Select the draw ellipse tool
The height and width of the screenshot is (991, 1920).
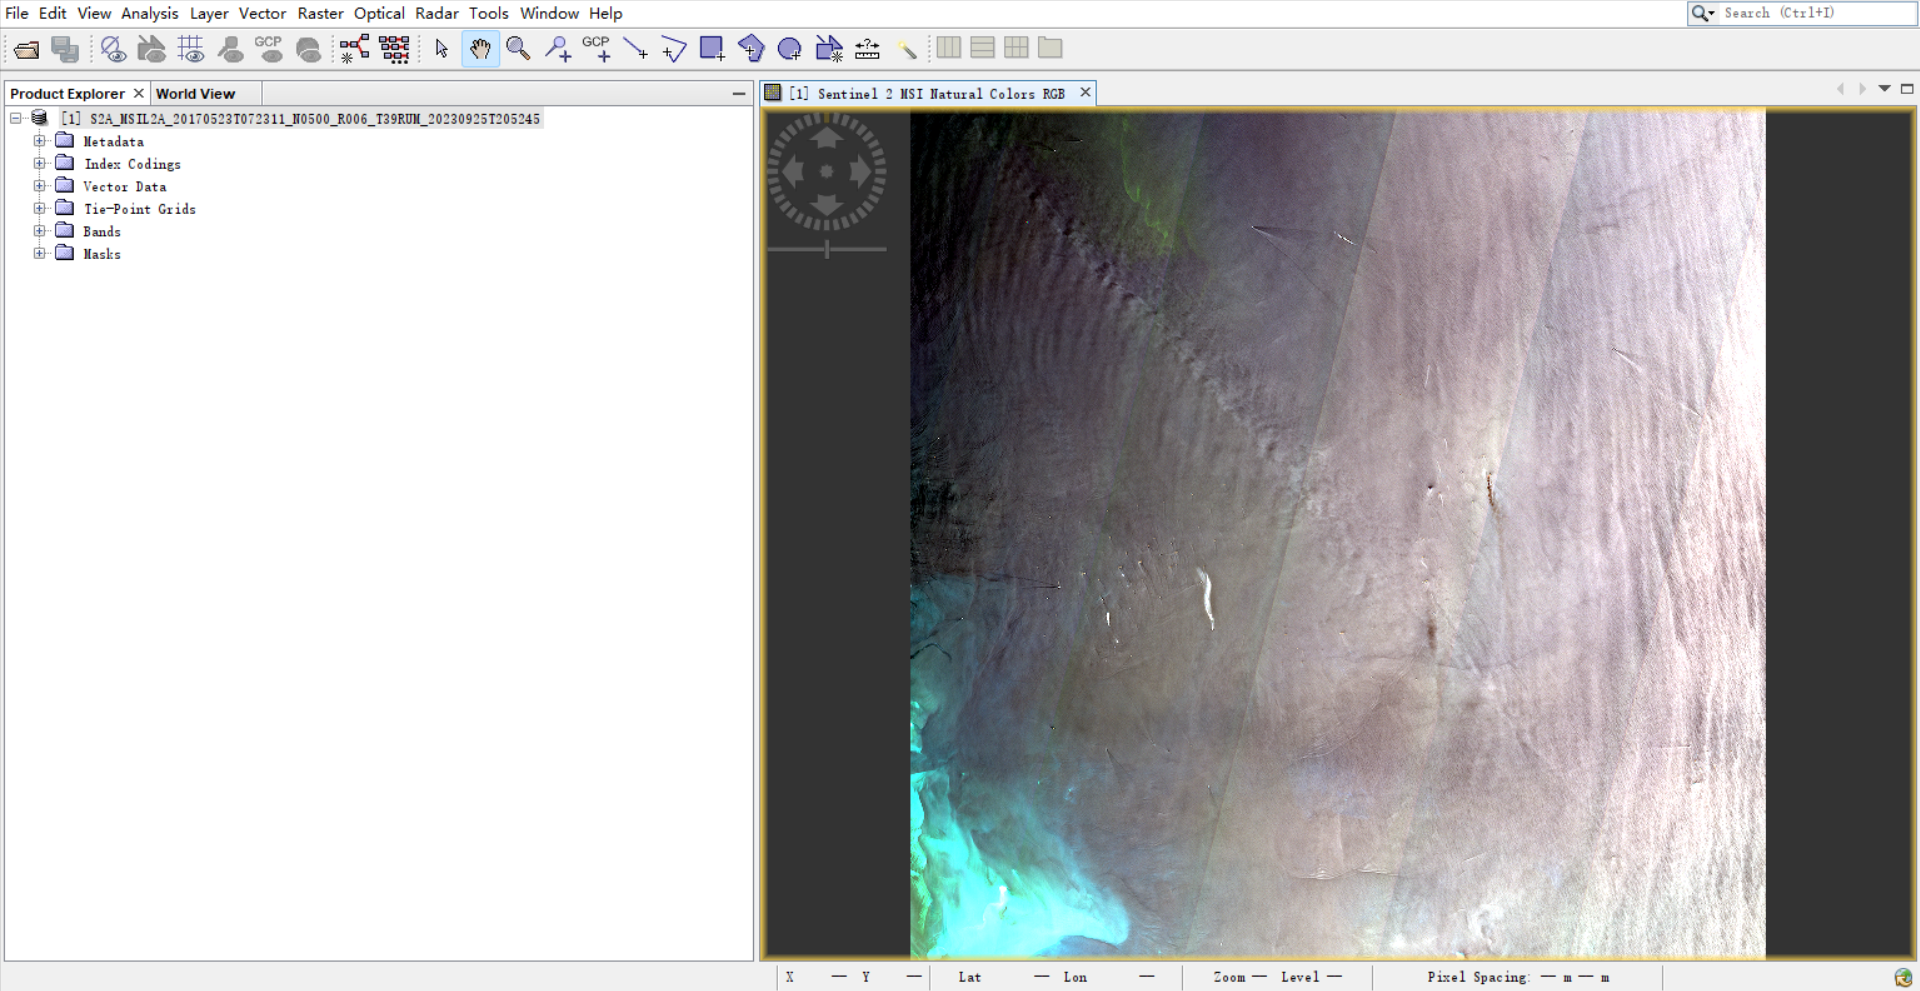(790, 49)
